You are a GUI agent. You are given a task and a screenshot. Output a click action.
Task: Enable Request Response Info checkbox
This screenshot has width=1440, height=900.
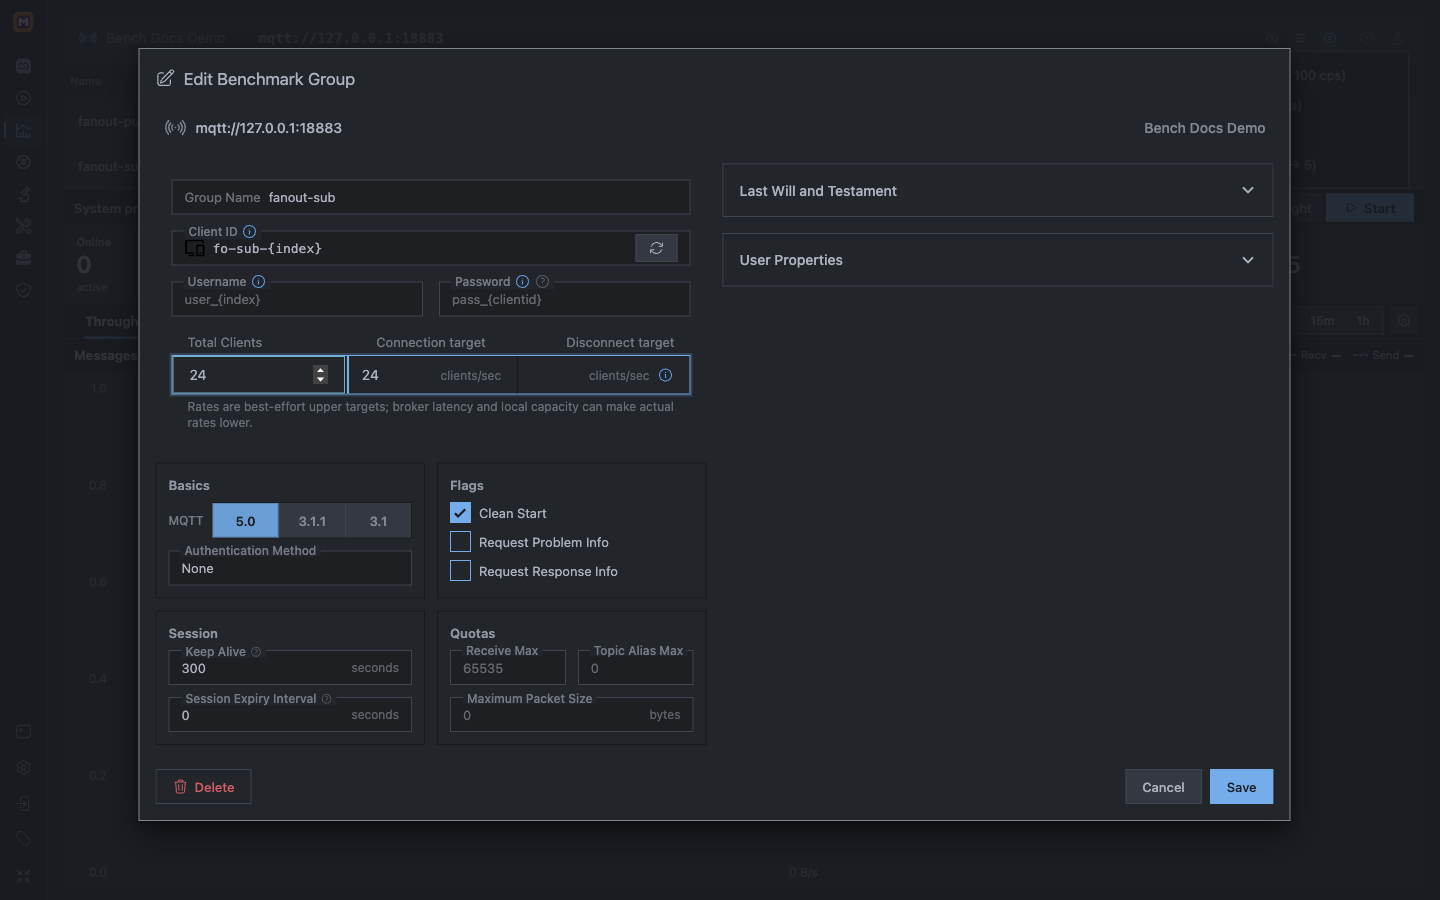[460, 571]
